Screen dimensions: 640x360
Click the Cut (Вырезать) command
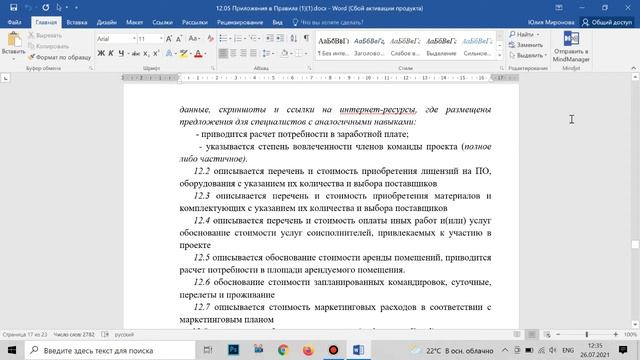pyautogui.click(x=45, y=36)
